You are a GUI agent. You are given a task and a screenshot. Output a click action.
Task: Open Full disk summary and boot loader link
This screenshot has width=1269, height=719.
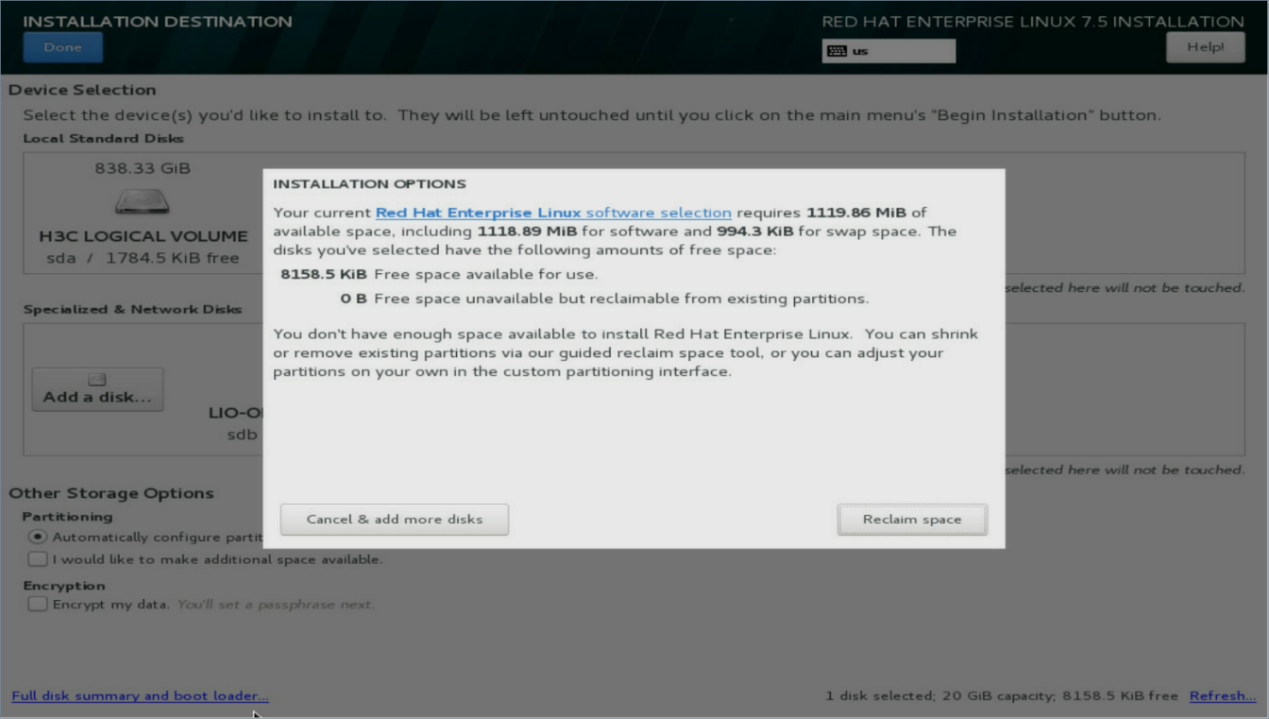(140, 696)
